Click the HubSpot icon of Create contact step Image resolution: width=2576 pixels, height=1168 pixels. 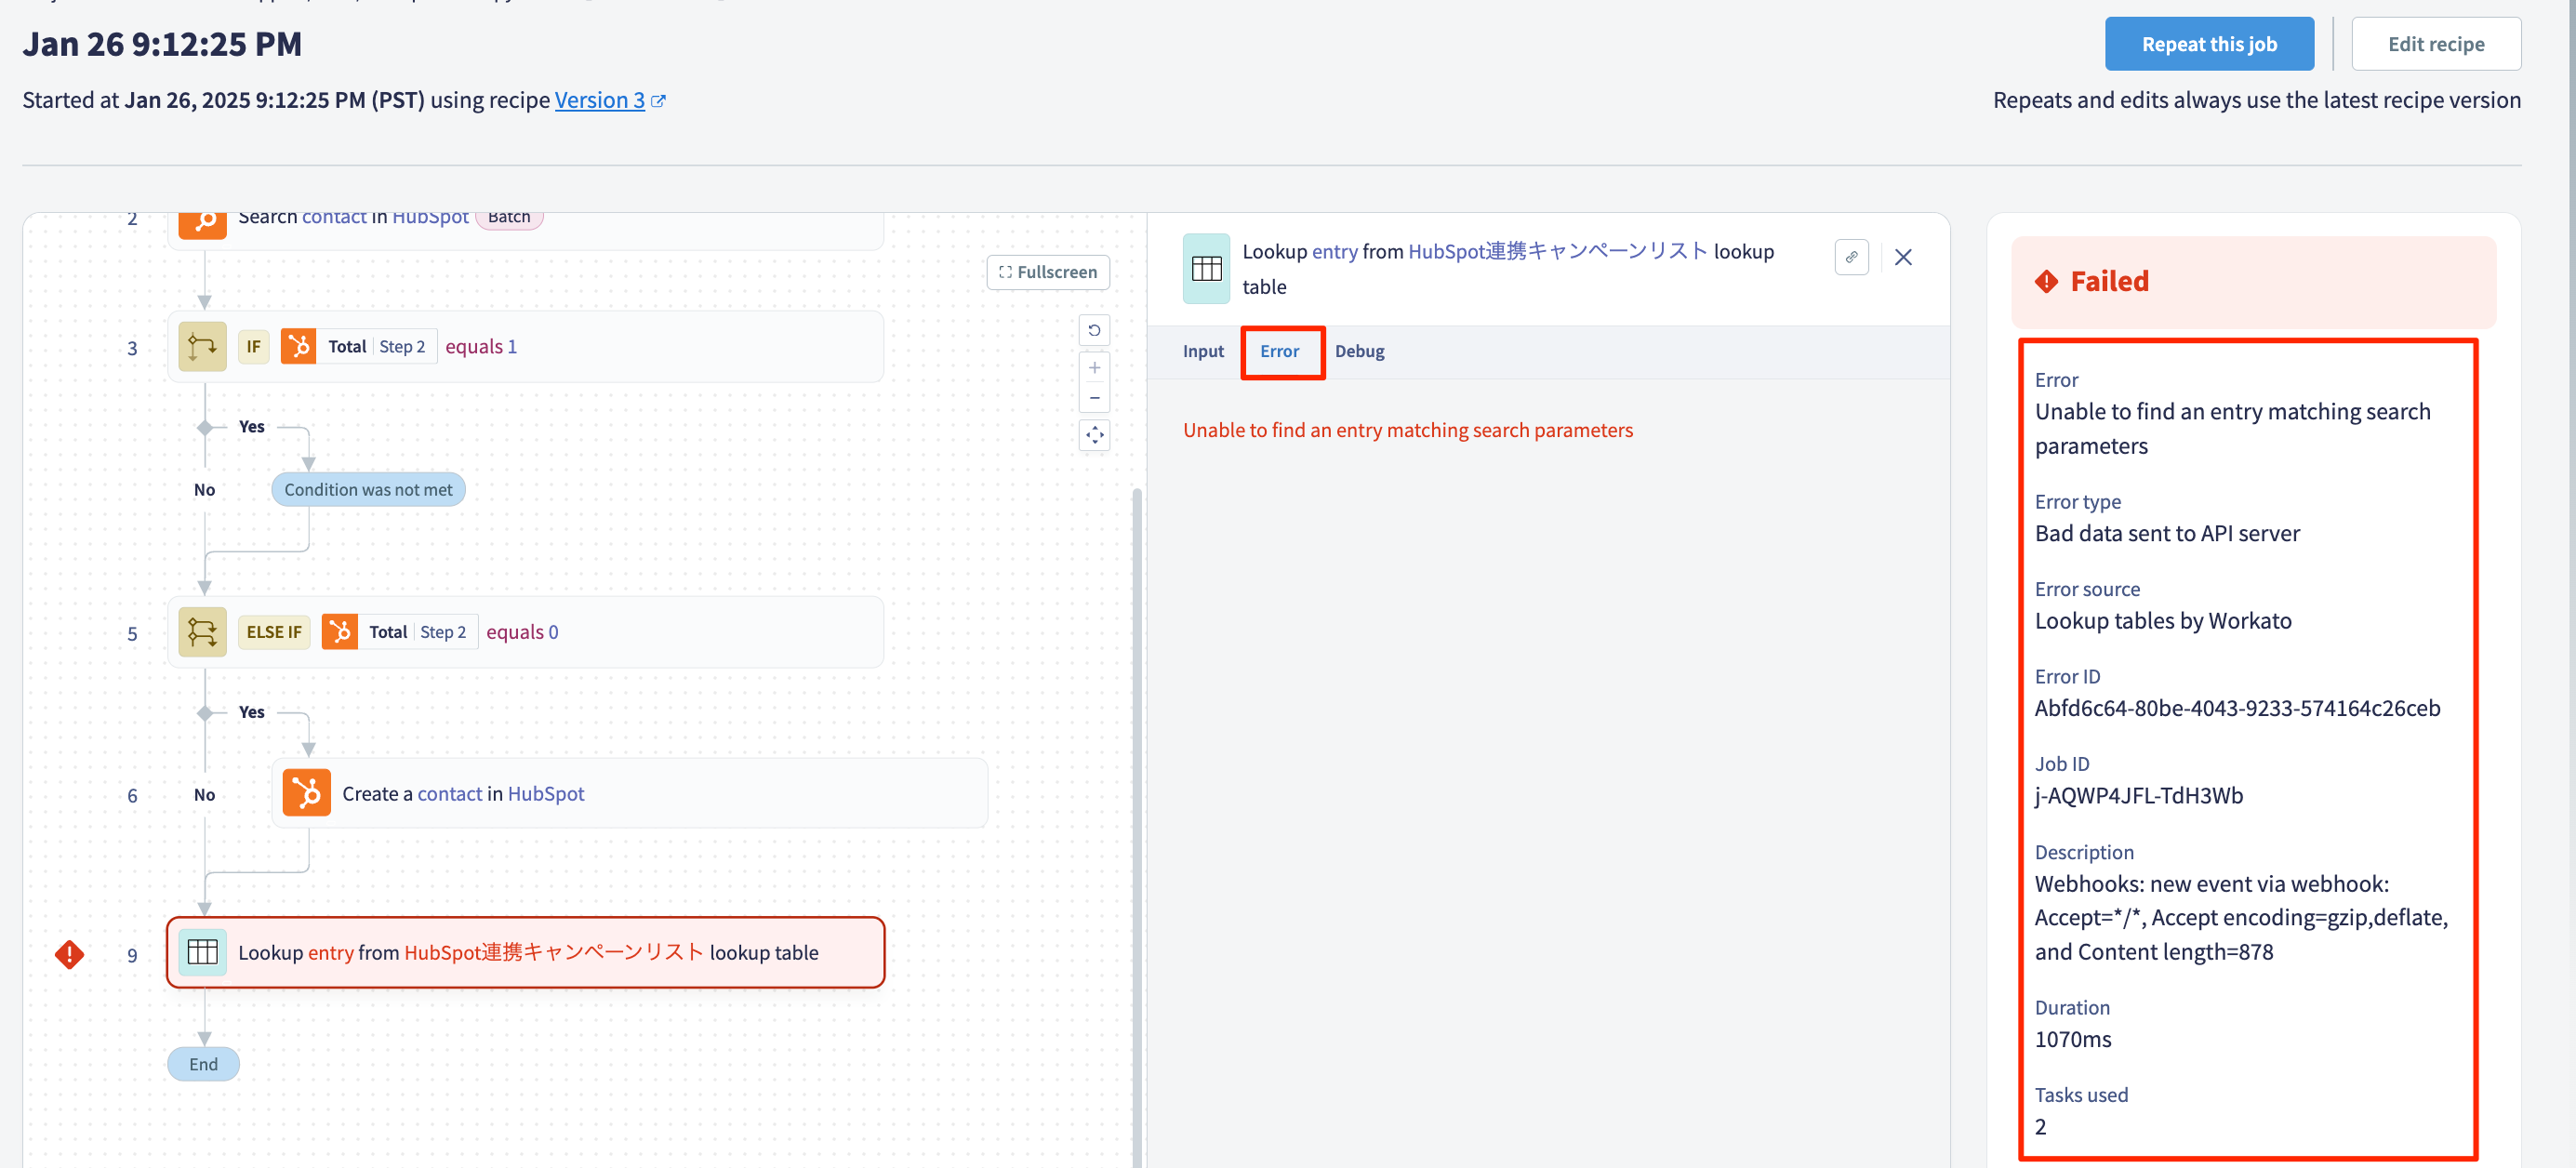[306, 793]
